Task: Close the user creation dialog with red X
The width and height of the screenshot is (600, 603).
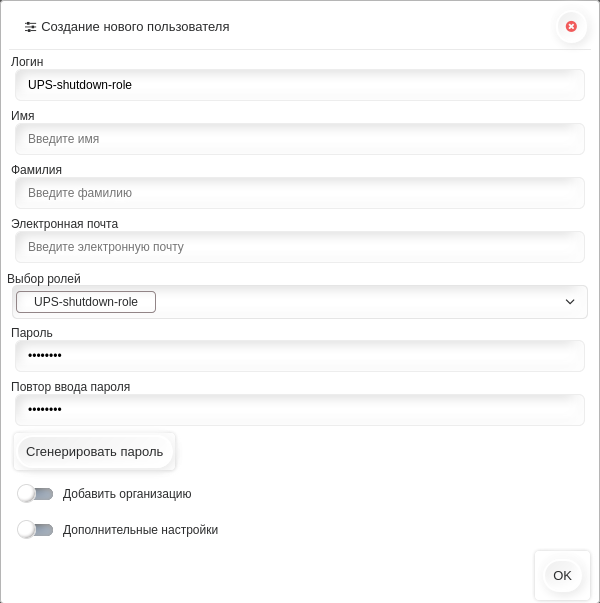Action: pyautogui.click(x=571, y=26)
